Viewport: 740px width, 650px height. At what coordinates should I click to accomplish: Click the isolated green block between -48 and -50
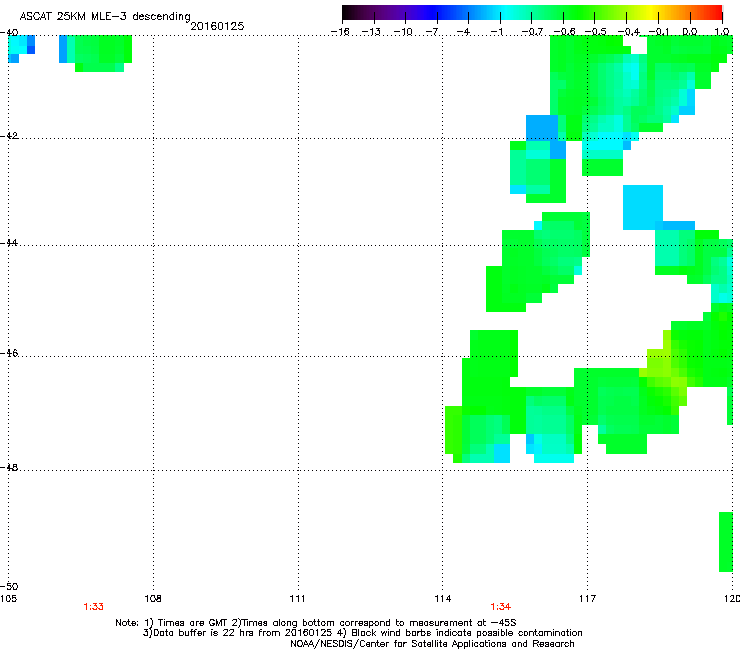(x=726, y=541)
